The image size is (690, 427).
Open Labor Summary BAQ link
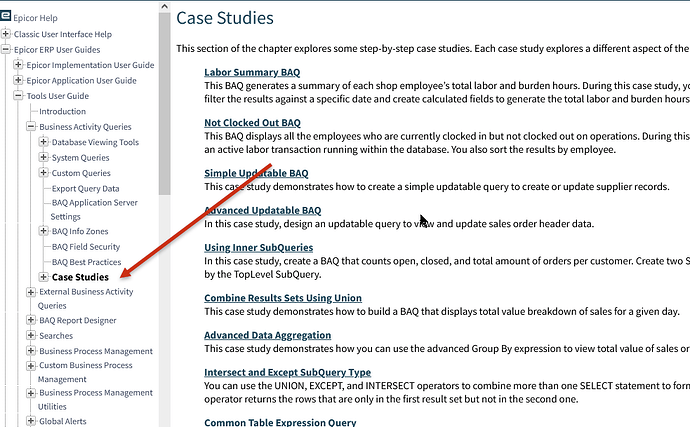point(252,72)
